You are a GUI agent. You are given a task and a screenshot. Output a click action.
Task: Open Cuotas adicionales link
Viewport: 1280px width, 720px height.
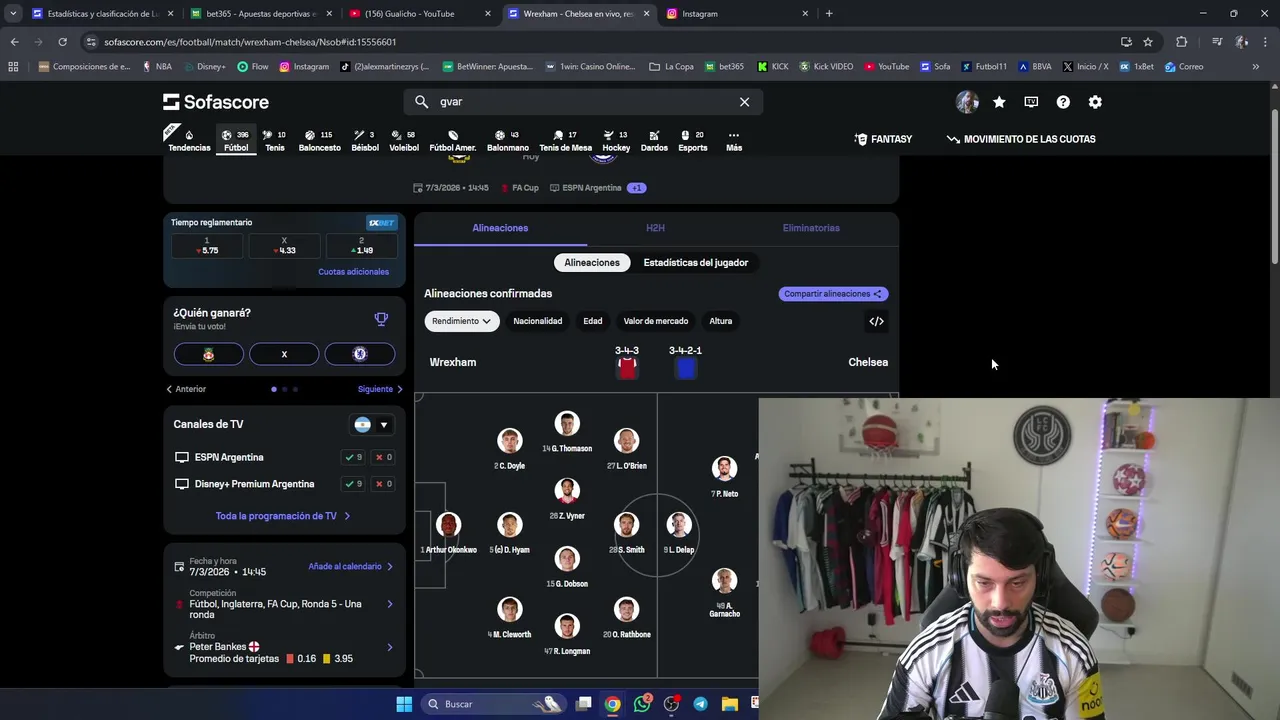(353, 272)
